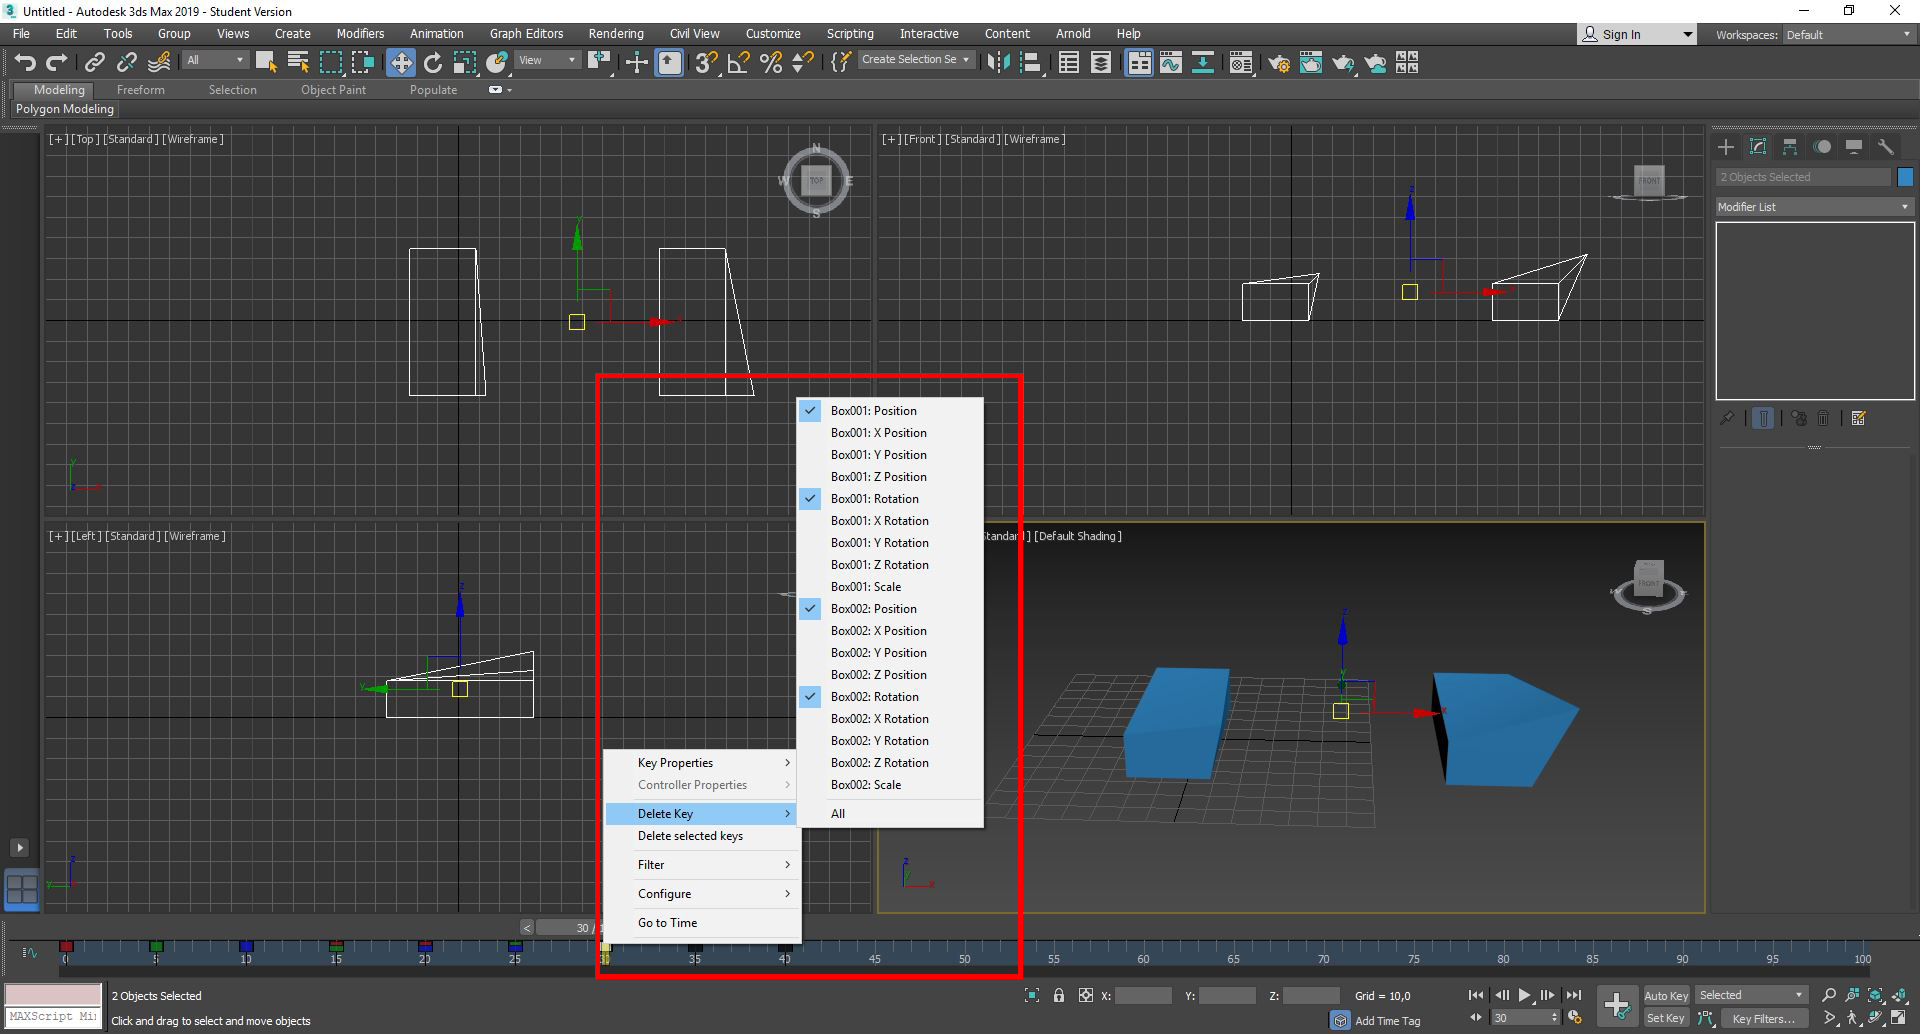Enable Auto Key animation mode

[x=1666, y=995]
